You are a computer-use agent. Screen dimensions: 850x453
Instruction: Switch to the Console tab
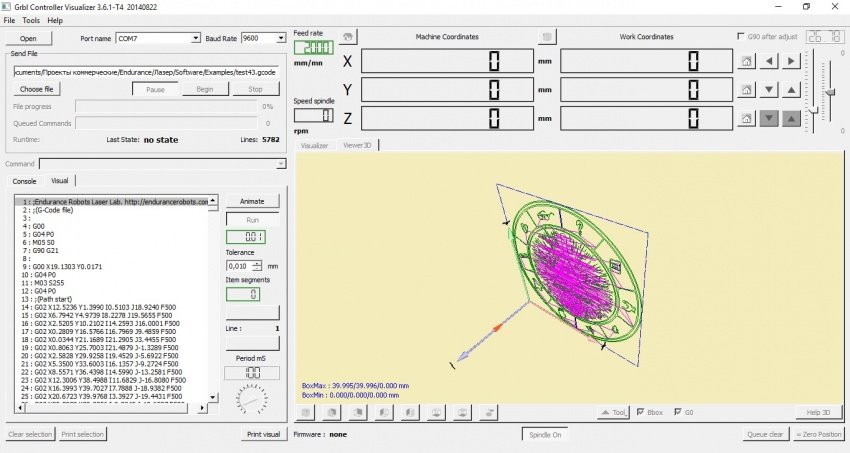(x=24, y=181)
